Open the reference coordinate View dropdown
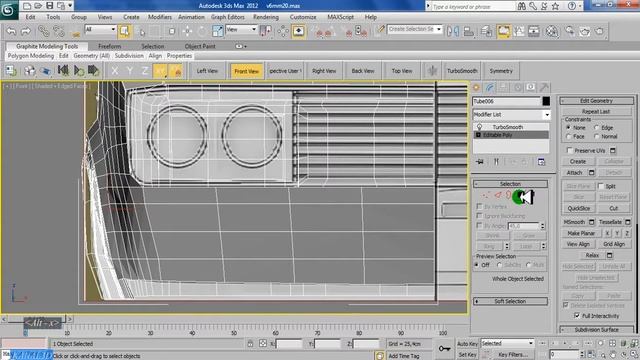This screenshot has height=360, width=640. [241, 29]
